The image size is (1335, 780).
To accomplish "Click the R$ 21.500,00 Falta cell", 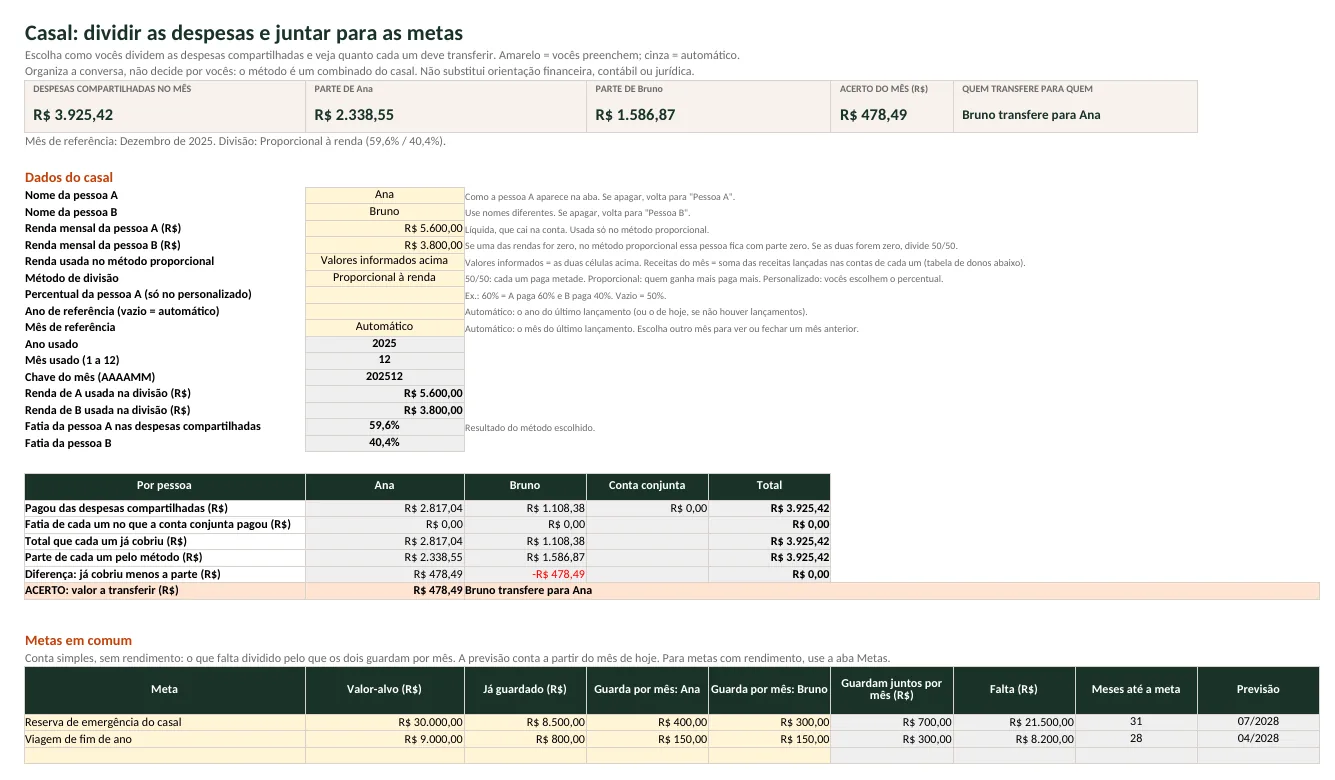I will pyautogui.click(x=1014, y=722).
